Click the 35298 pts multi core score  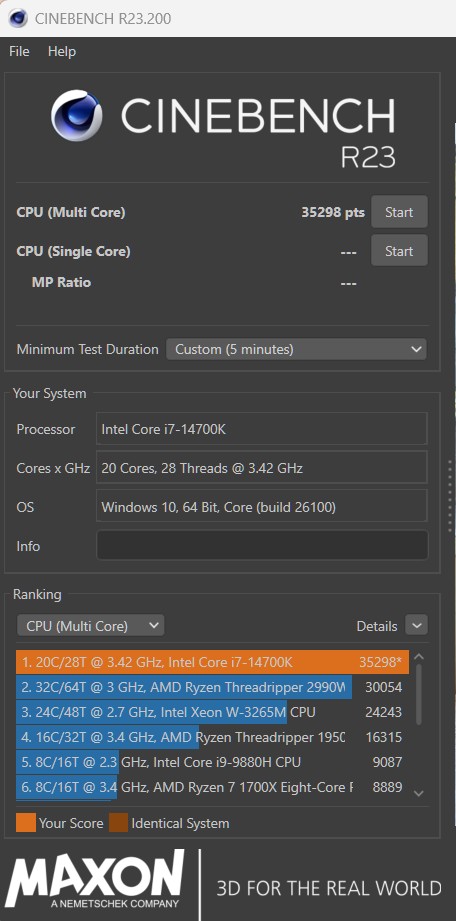point(333,213)
